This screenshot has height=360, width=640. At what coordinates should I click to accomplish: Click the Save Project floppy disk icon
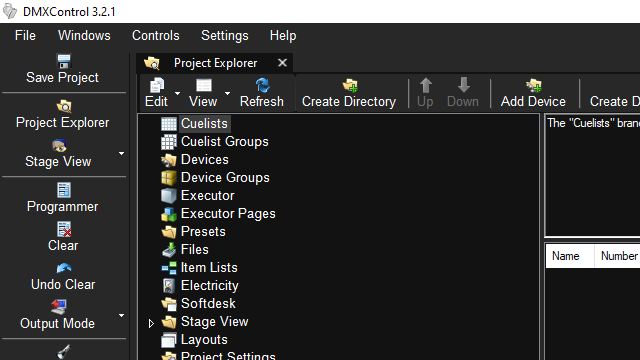[64, 61]
